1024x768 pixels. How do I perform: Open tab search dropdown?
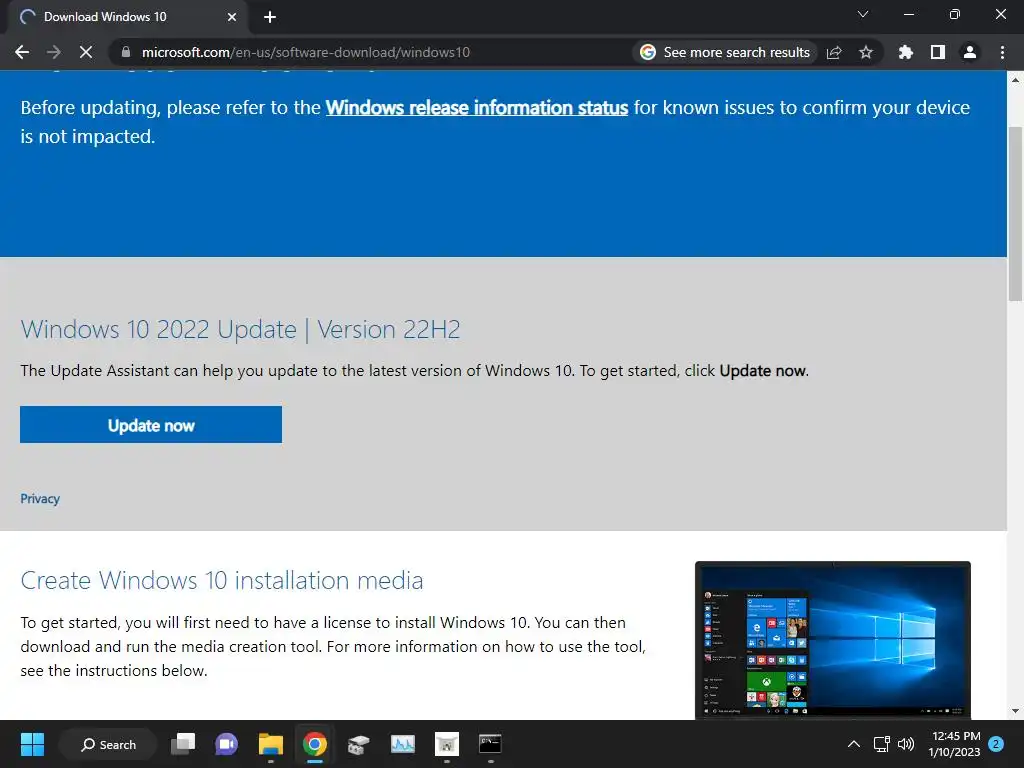click(863, 14)
